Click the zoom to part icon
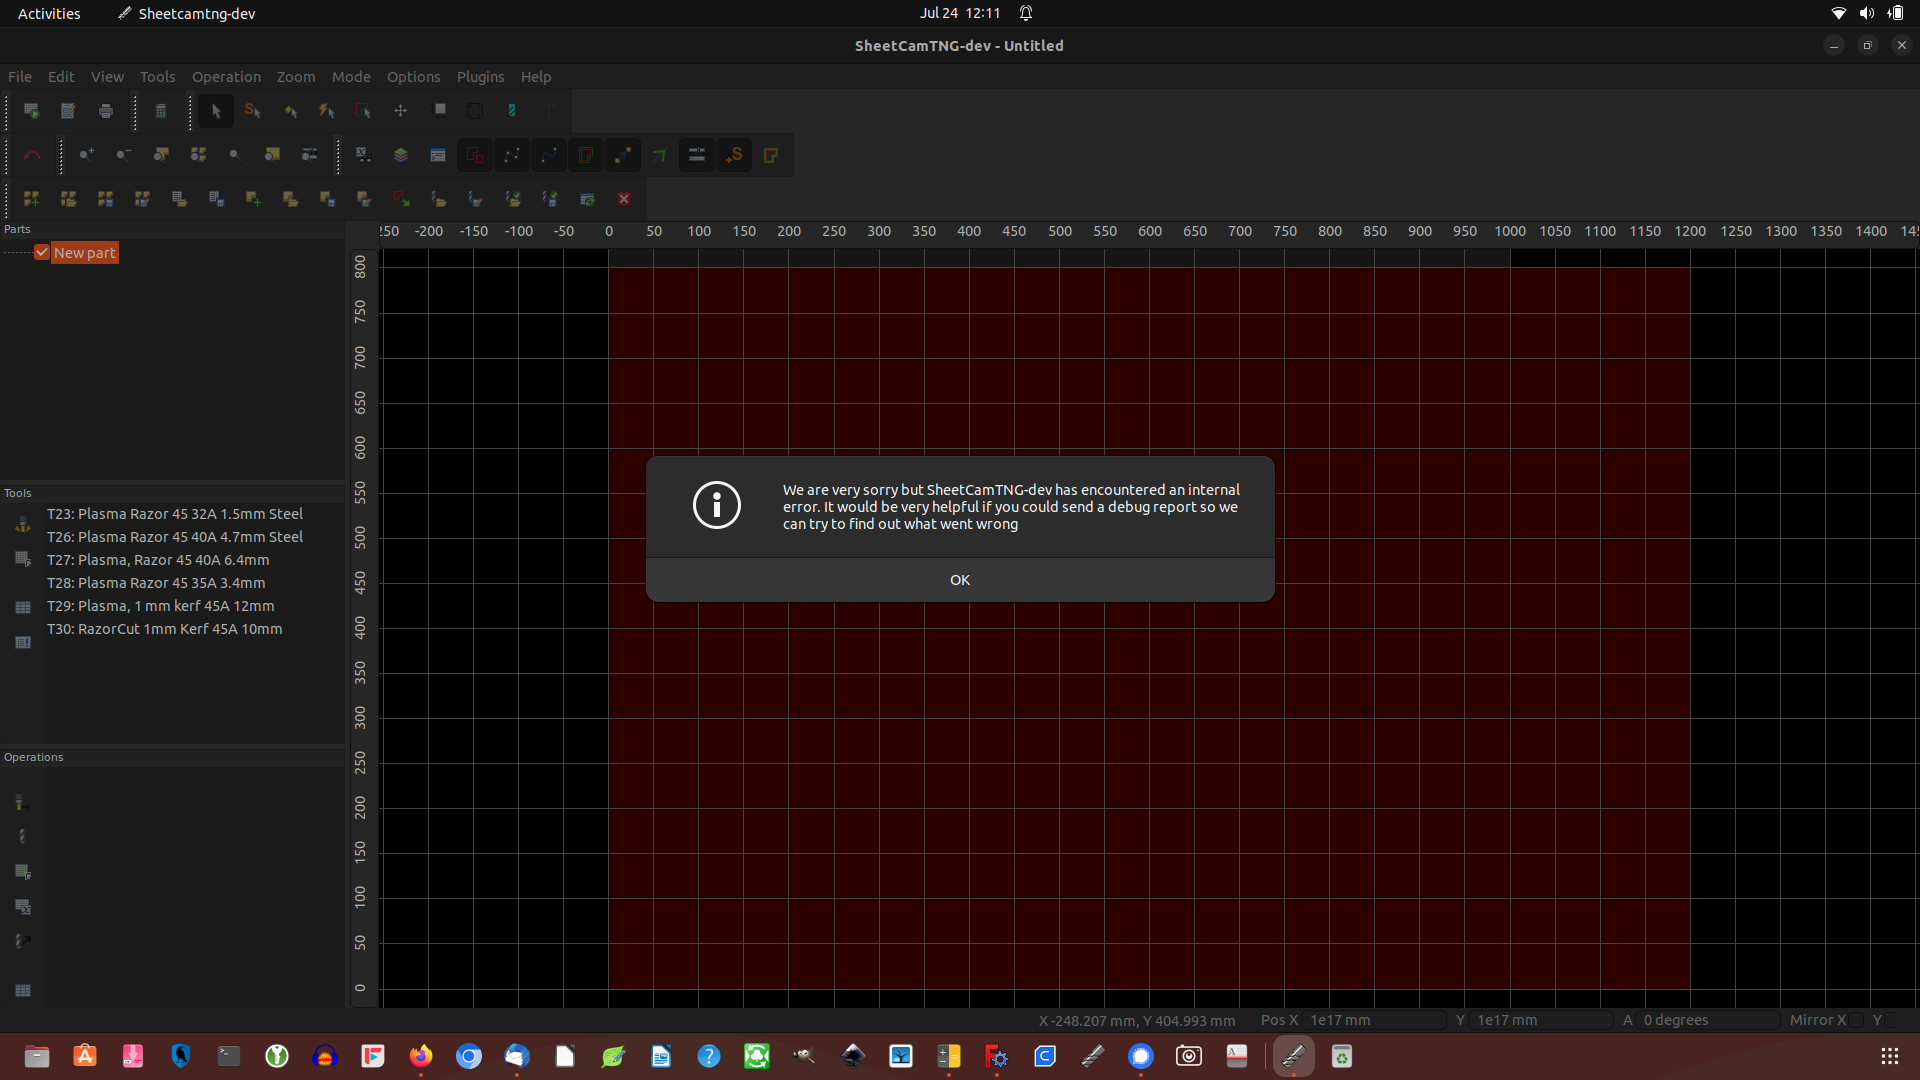This screenshot has height=1080, width=1920. 160,155
